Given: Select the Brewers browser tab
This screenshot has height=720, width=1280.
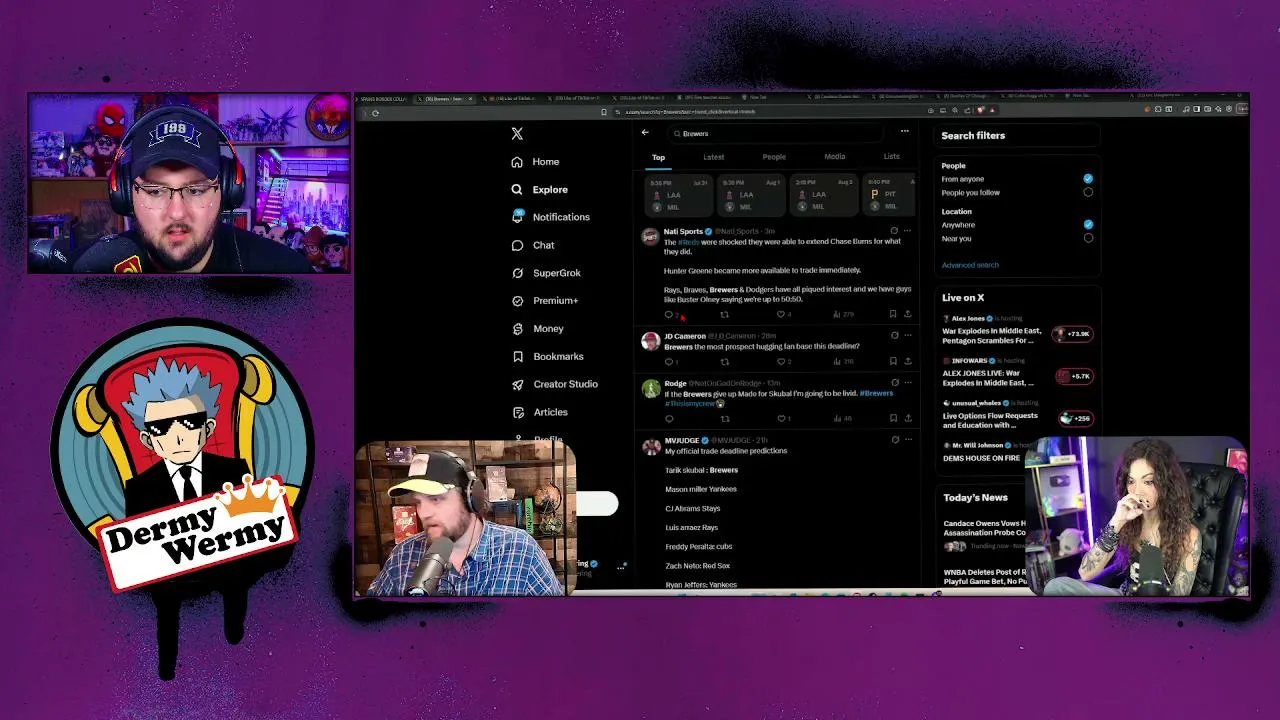Looking at the screenshot, I should 443,98.
